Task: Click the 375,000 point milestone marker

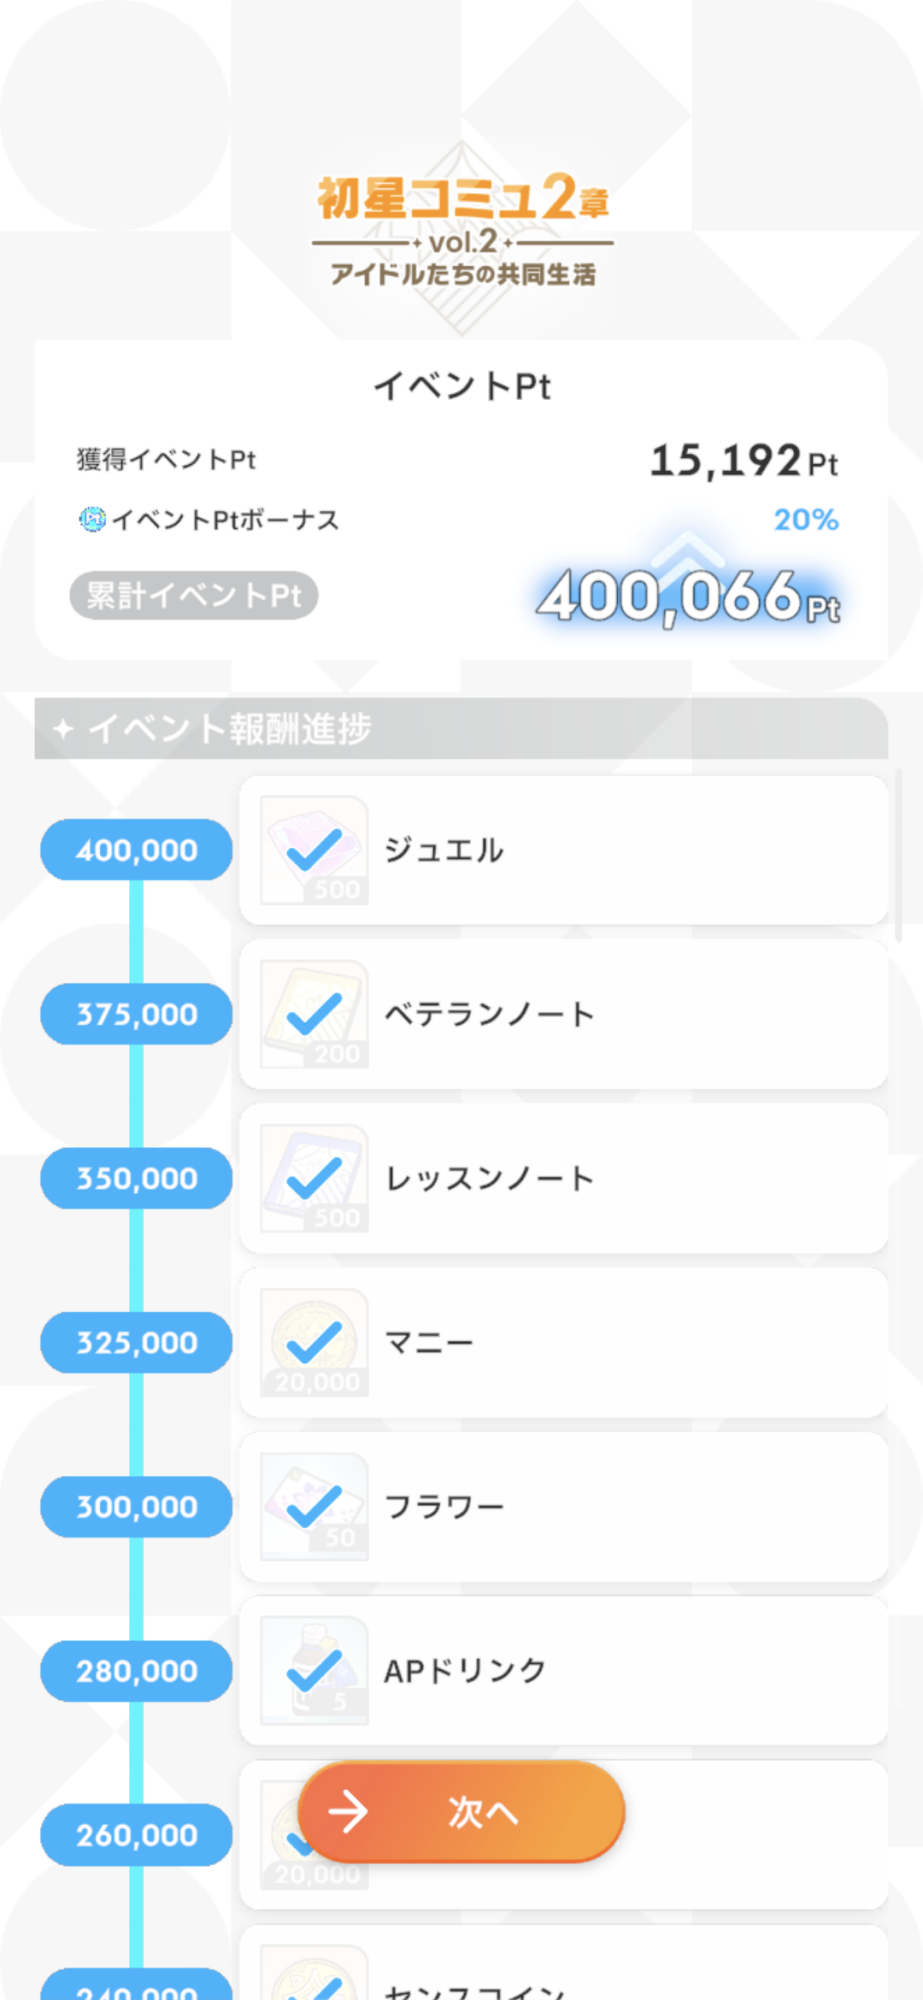Action: (137, 1014)
